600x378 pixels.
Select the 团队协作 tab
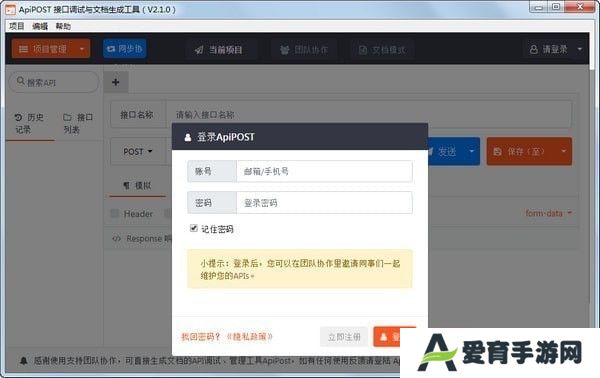coord(304,50)
